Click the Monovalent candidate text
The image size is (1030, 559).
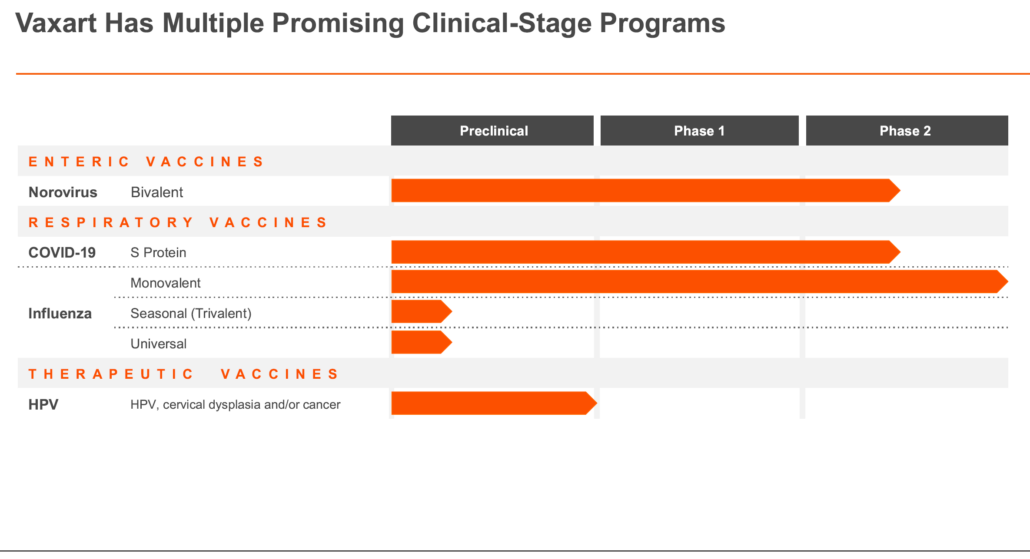(166, 283)
